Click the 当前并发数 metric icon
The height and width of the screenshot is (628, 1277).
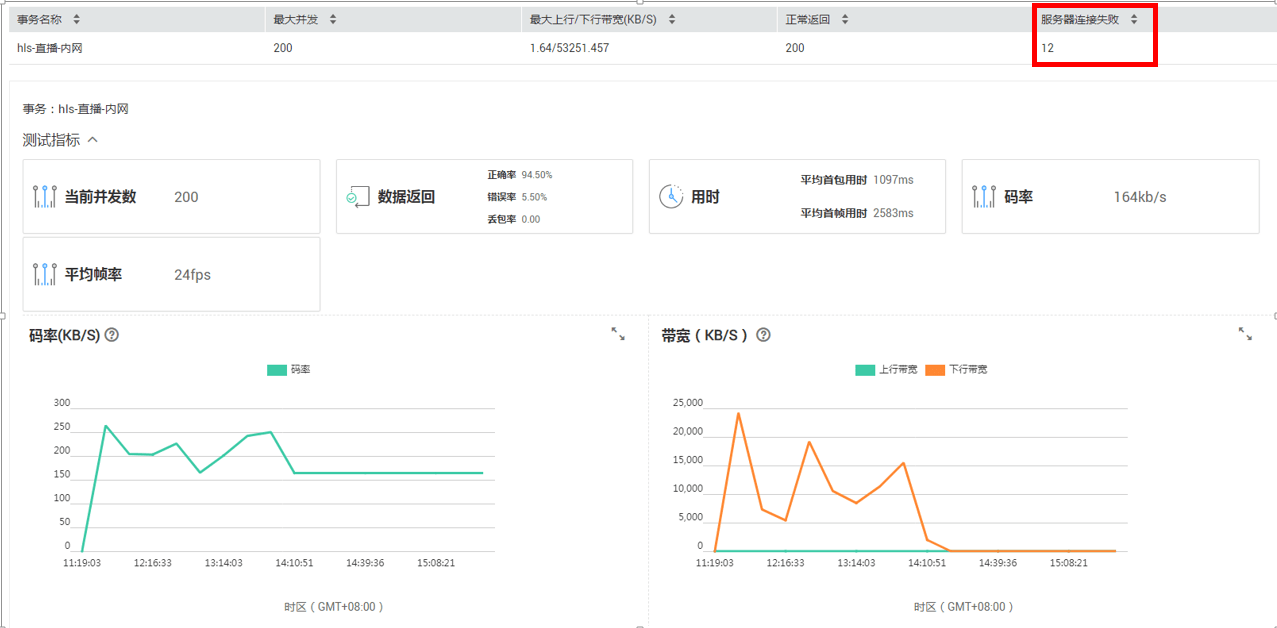point(44,197)
